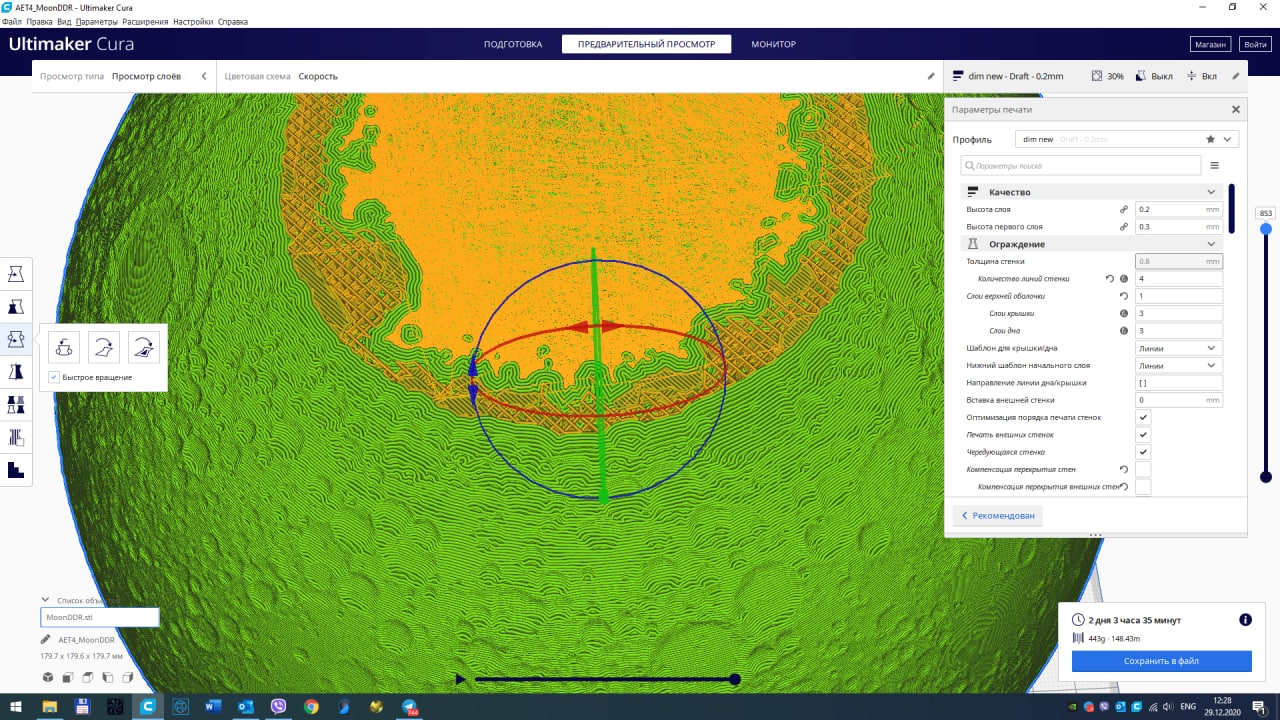
Task: Select the Scale tool in left toolbar
Action: click(x=16, y=306)
